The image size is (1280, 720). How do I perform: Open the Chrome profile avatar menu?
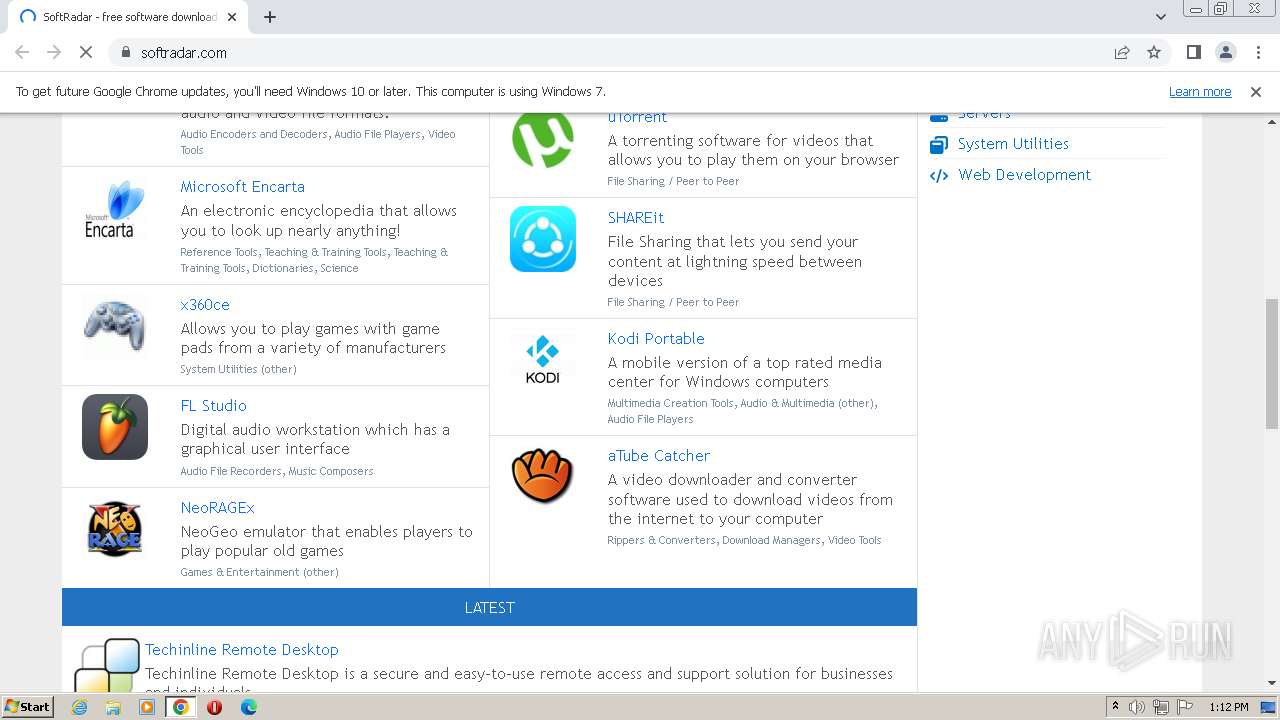pos(1225,52)
